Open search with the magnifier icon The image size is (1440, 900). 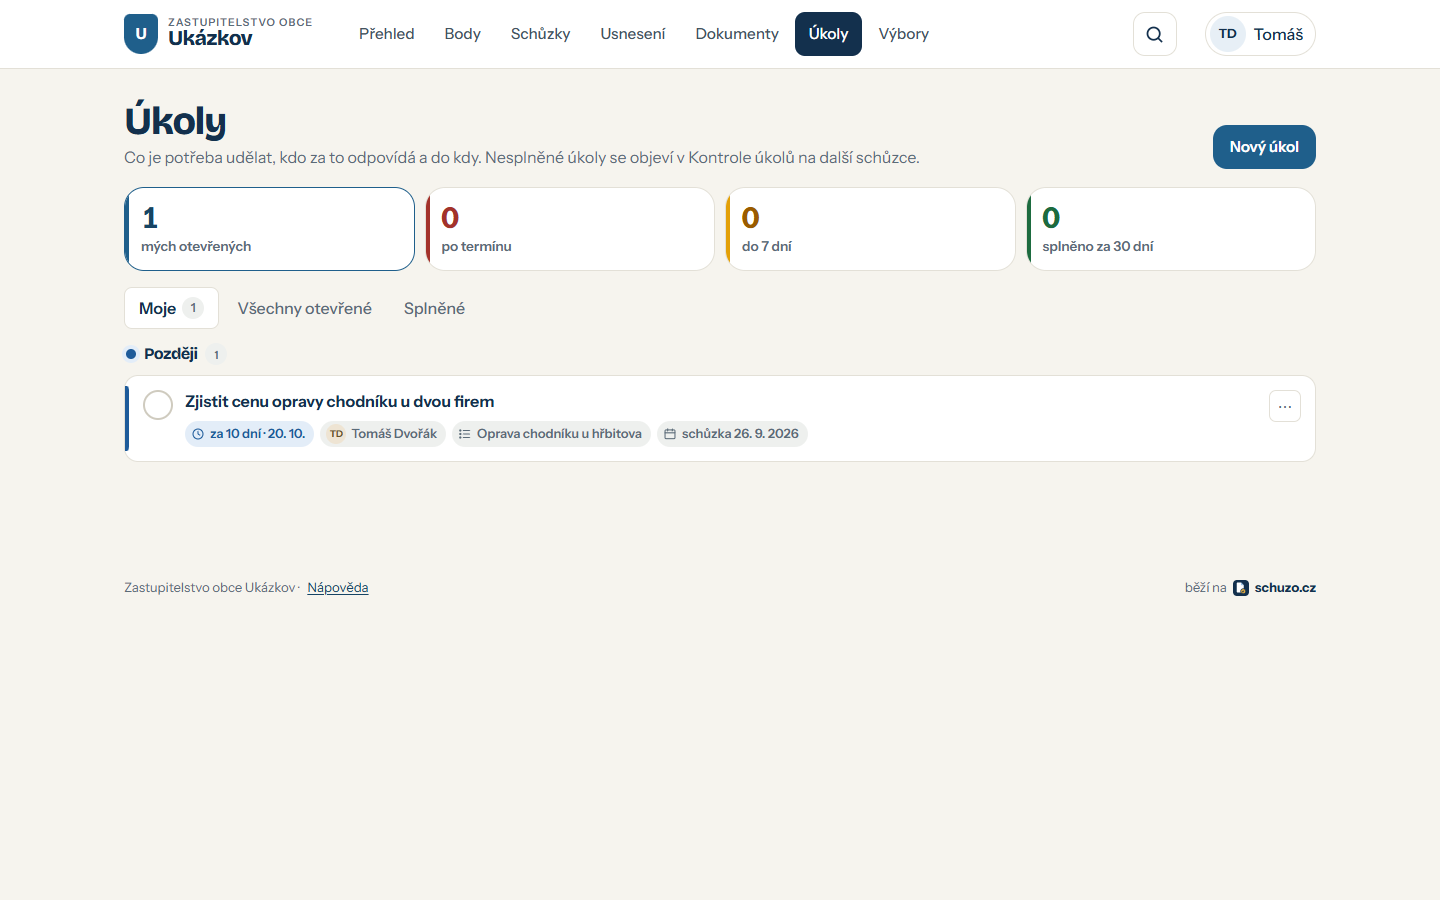click(x=1154, y=34)
